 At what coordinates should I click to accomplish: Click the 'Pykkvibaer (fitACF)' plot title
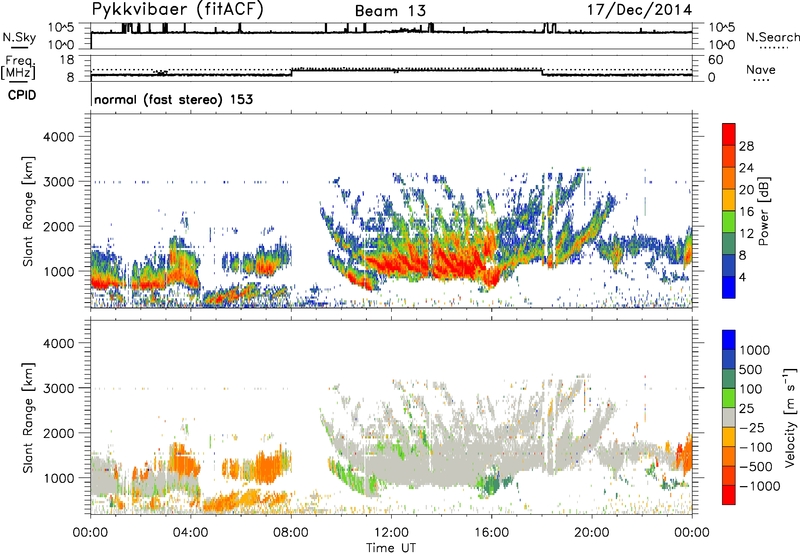point(177,10)
